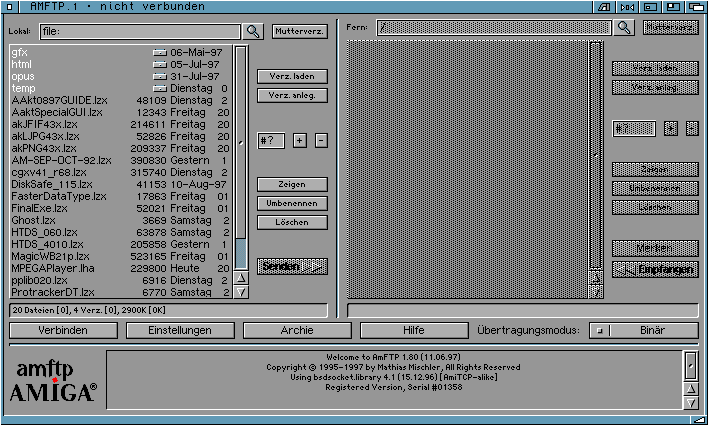The height and width of the screenshot is (425, 708).
Task: Select file AaktSpecialGUI.lzx
Action: point(121,112)
